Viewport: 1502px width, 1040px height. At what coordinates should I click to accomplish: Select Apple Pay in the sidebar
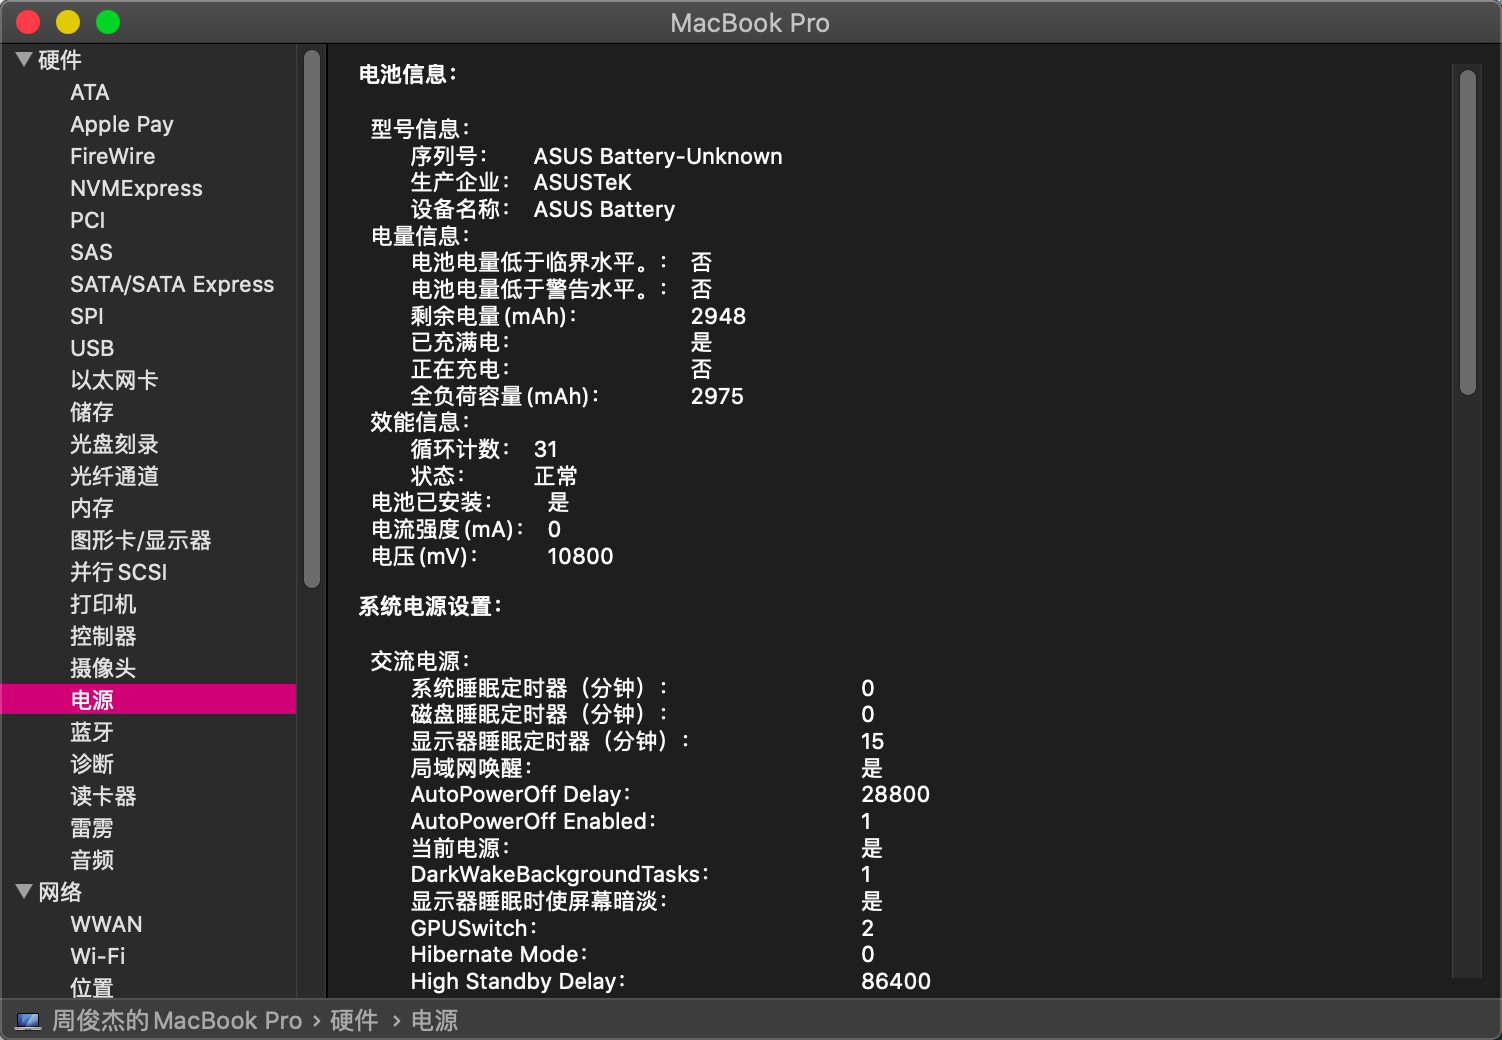pyautogui.click(x=122, y=124)
